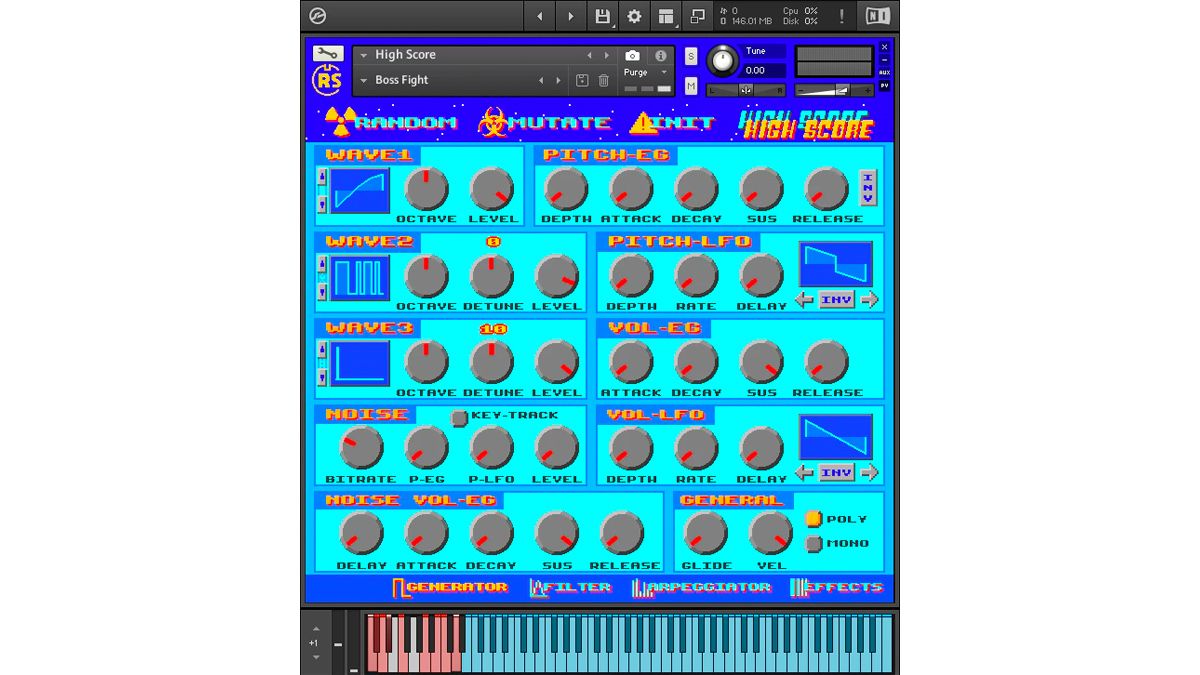
Task: Toggle the PV button in instrument header
Action: coord(884,86)
